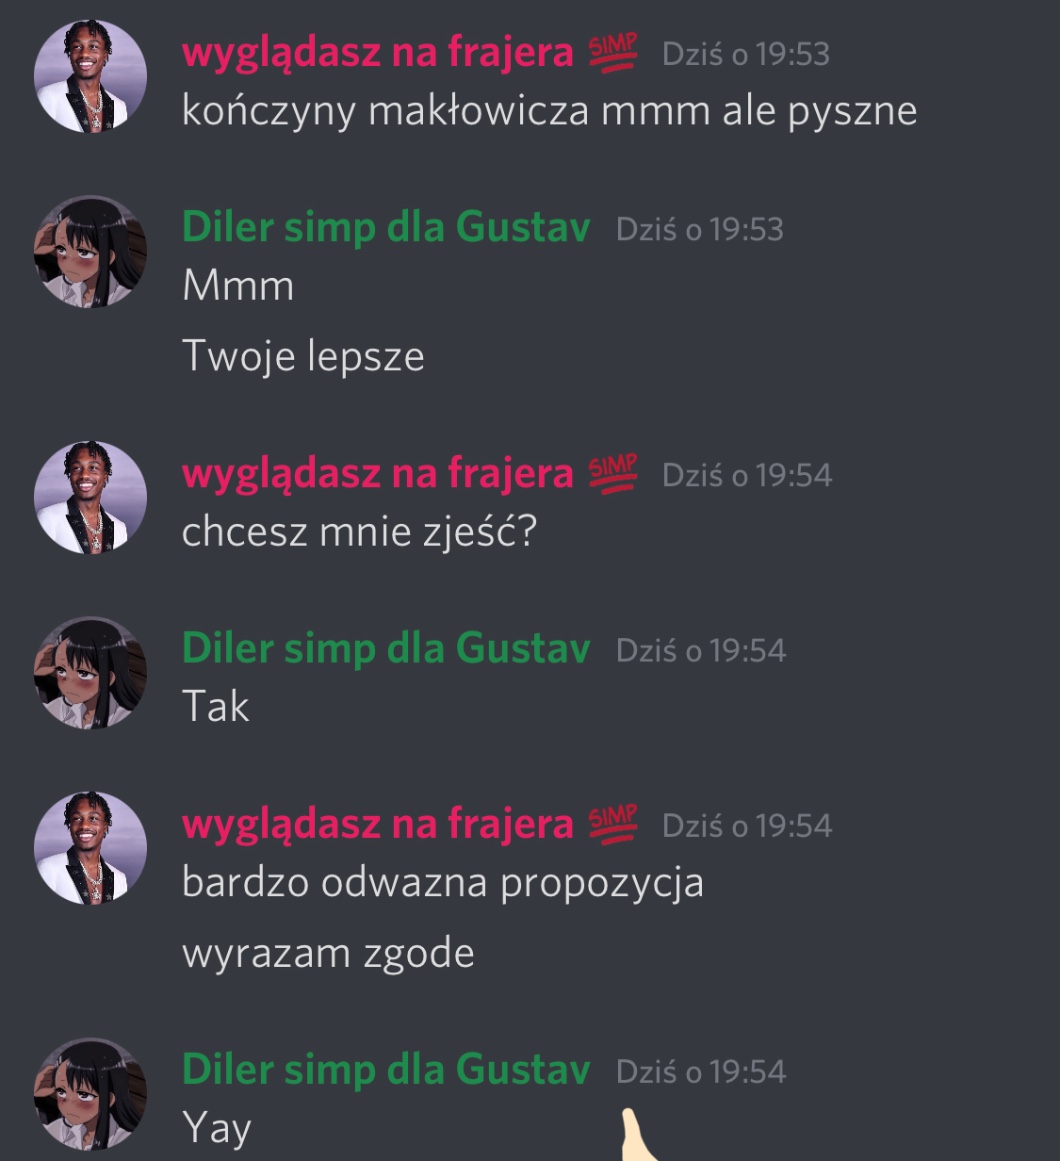Image resolution: width=1060 pixels, height=1161 pixels.
Task: Click SIMP badge next to 'chcesz mnie zjeść?' author
Action: click(613, 474)
